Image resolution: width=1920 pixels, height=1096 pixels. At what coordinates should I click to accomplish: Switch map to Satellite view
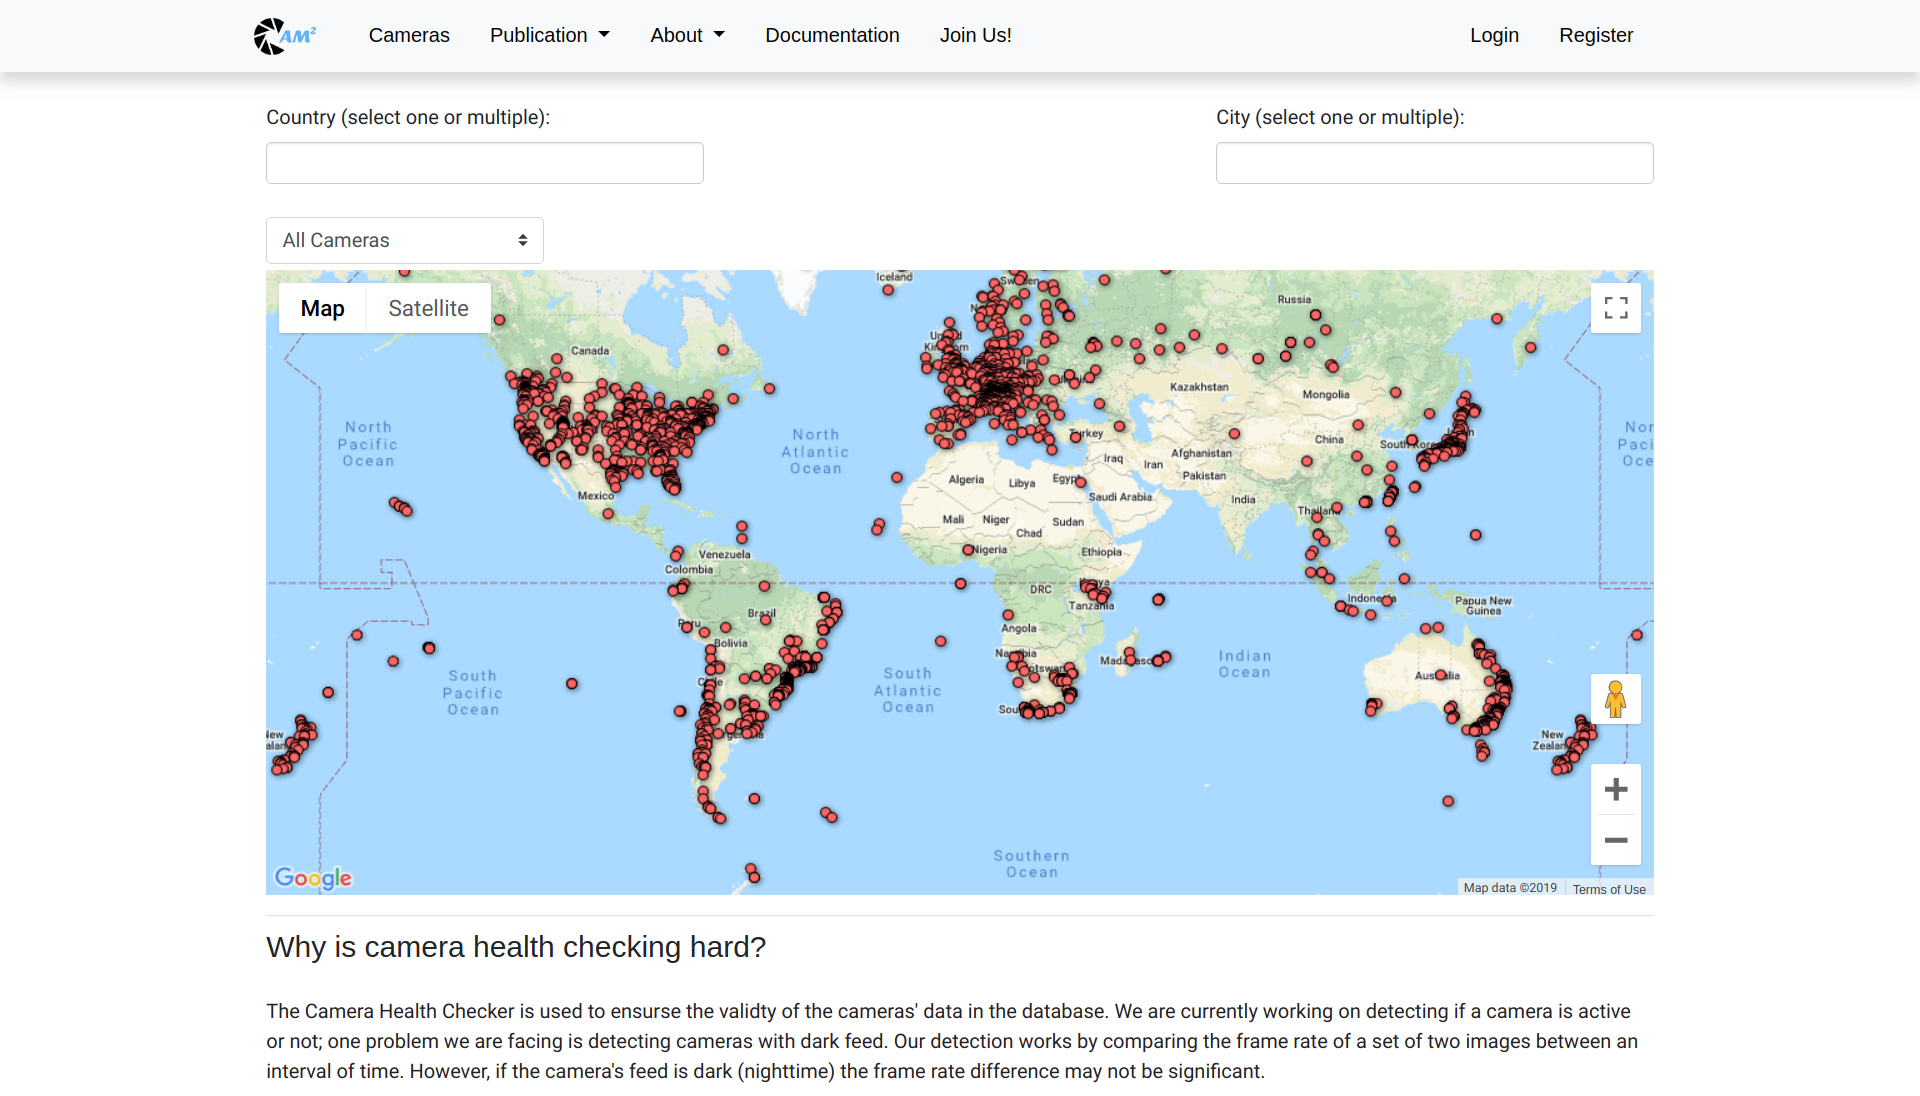[428, 308]
